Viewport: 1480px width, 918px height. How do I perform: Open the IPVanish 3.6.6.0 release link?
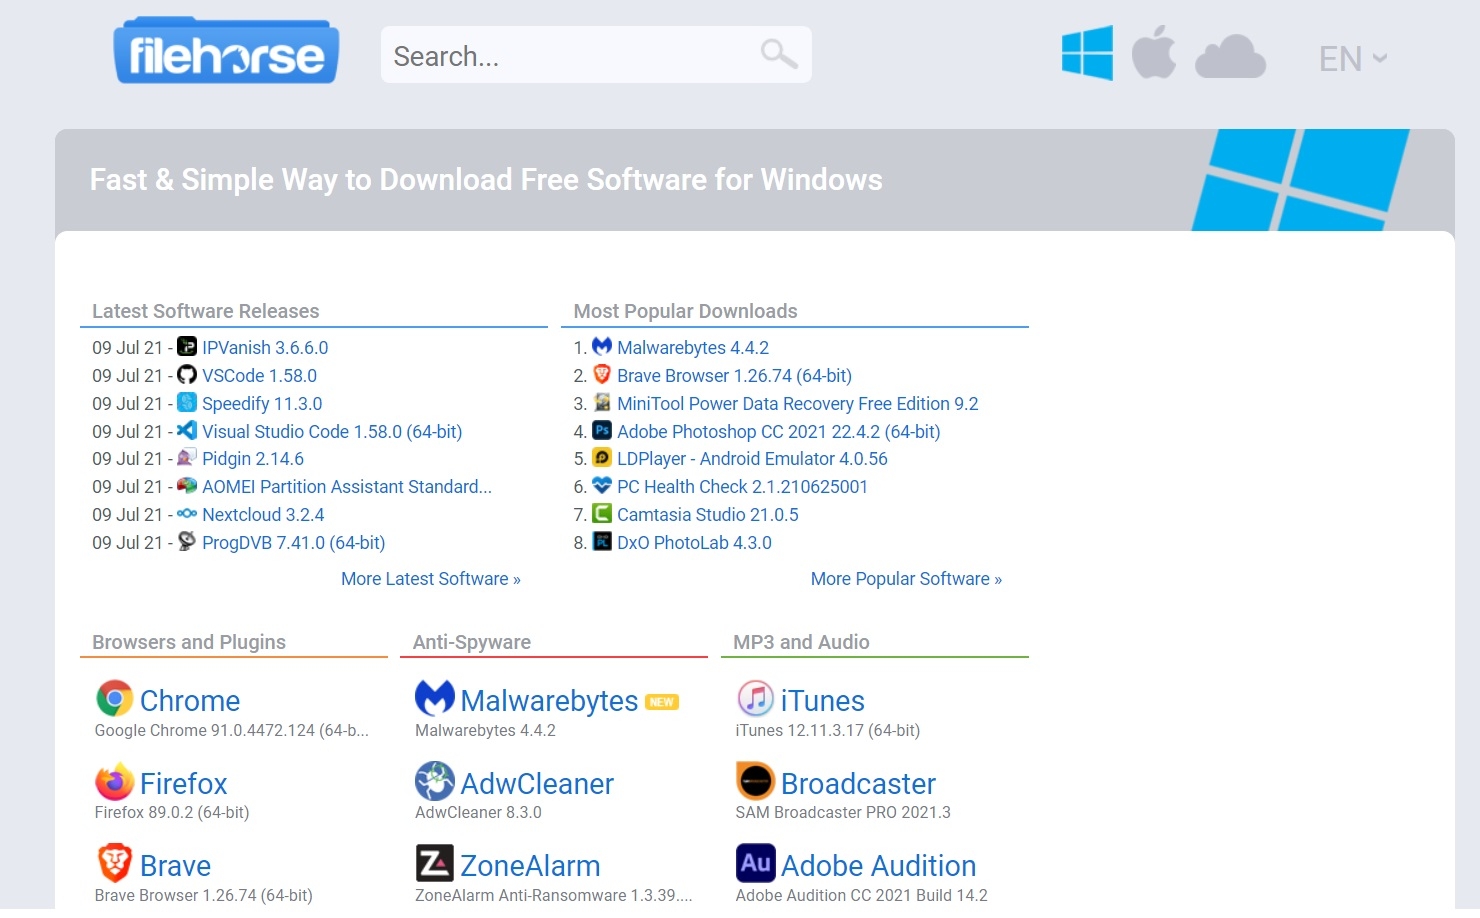click(264, 348)
